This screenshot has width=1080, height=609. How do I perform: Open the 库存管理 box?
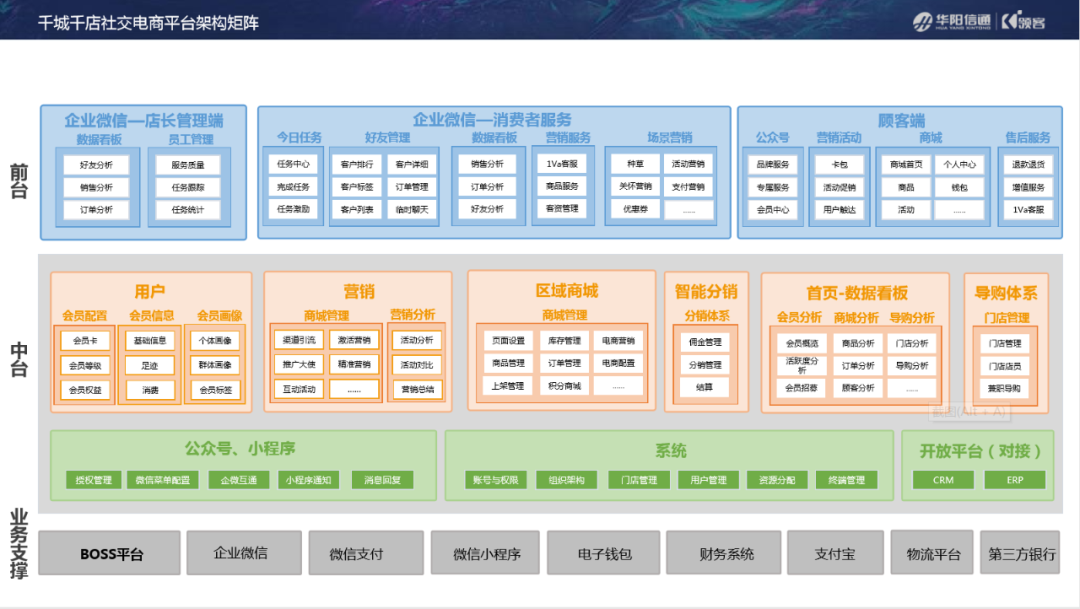point(564,340)
